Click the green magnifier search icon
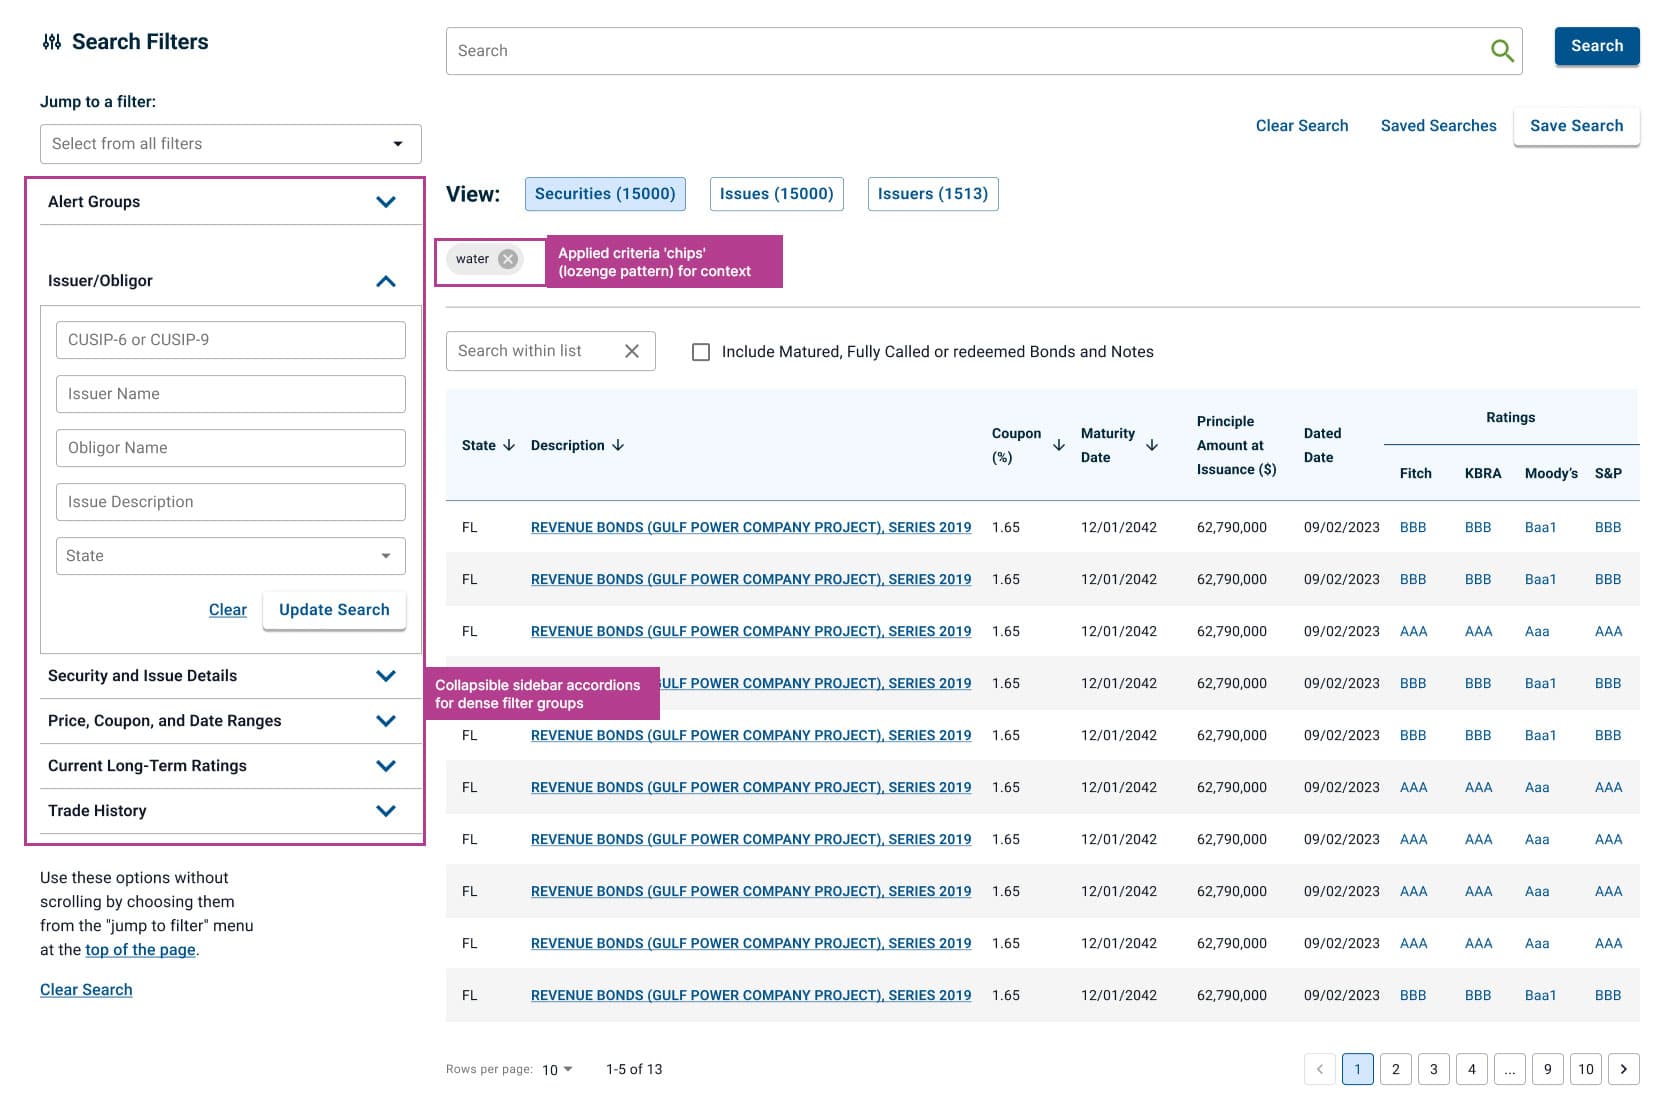 point(1502,50)
